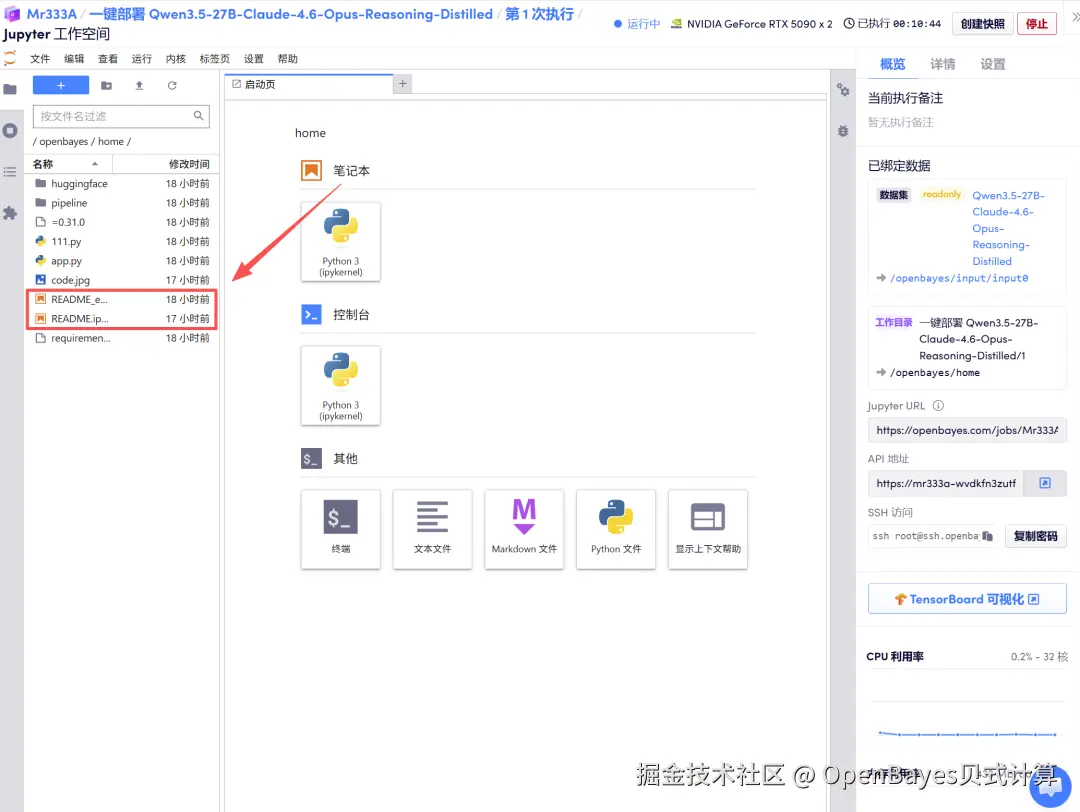Open the 标签页 menu
This screenshot has width=1080, height=812.
point(215,59)
